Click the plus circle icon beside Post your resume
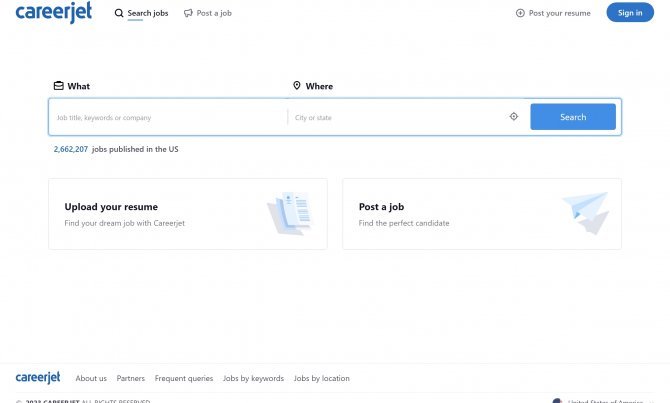Image resolution: width=670 pixels, height=403 pixels. click(x=520, y=13)
